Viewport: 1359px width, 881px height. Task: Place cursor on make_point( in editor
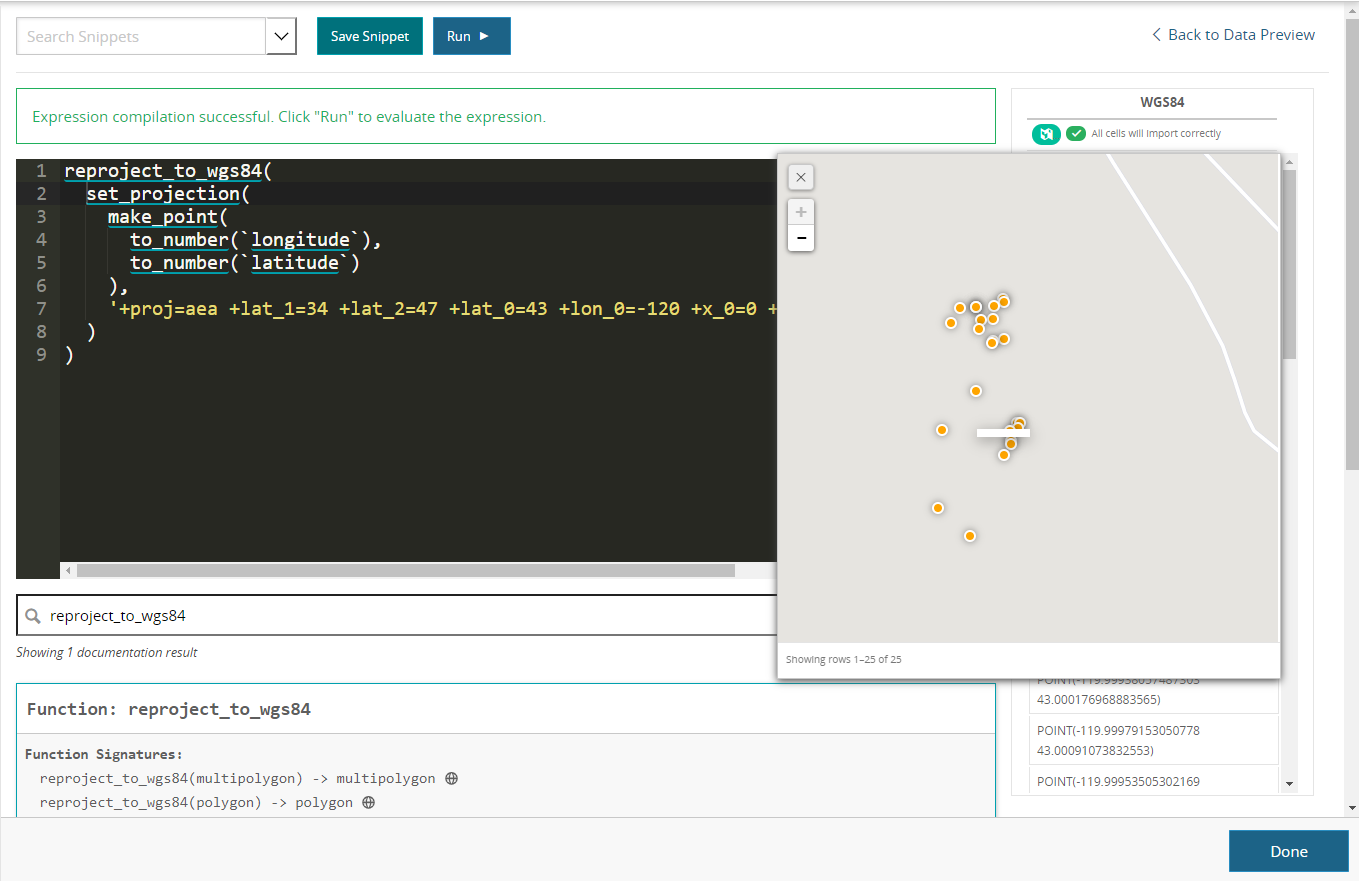168,217
